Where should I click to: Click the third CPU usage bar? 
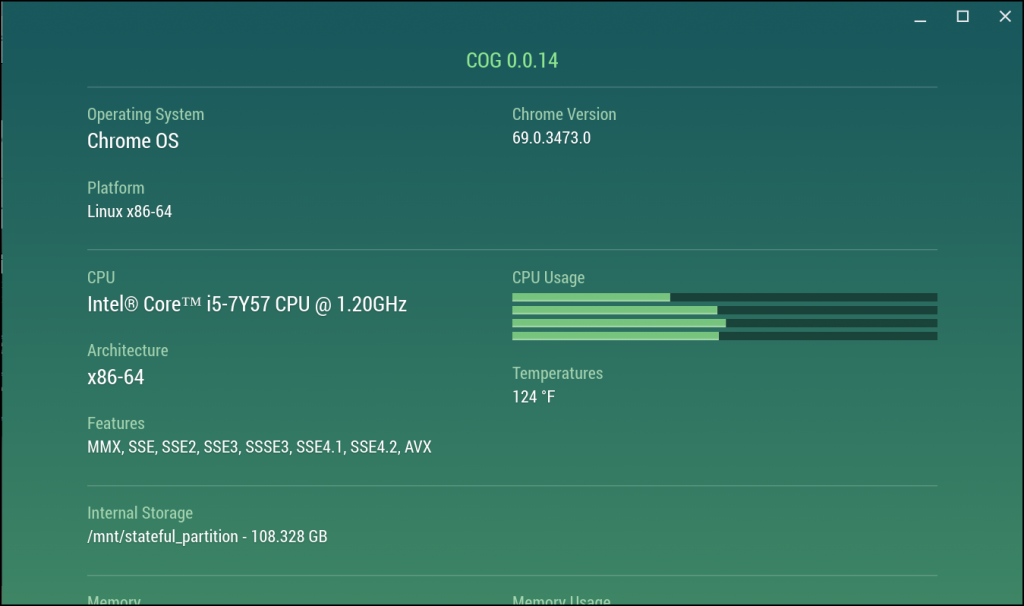(x=725, y=323)
